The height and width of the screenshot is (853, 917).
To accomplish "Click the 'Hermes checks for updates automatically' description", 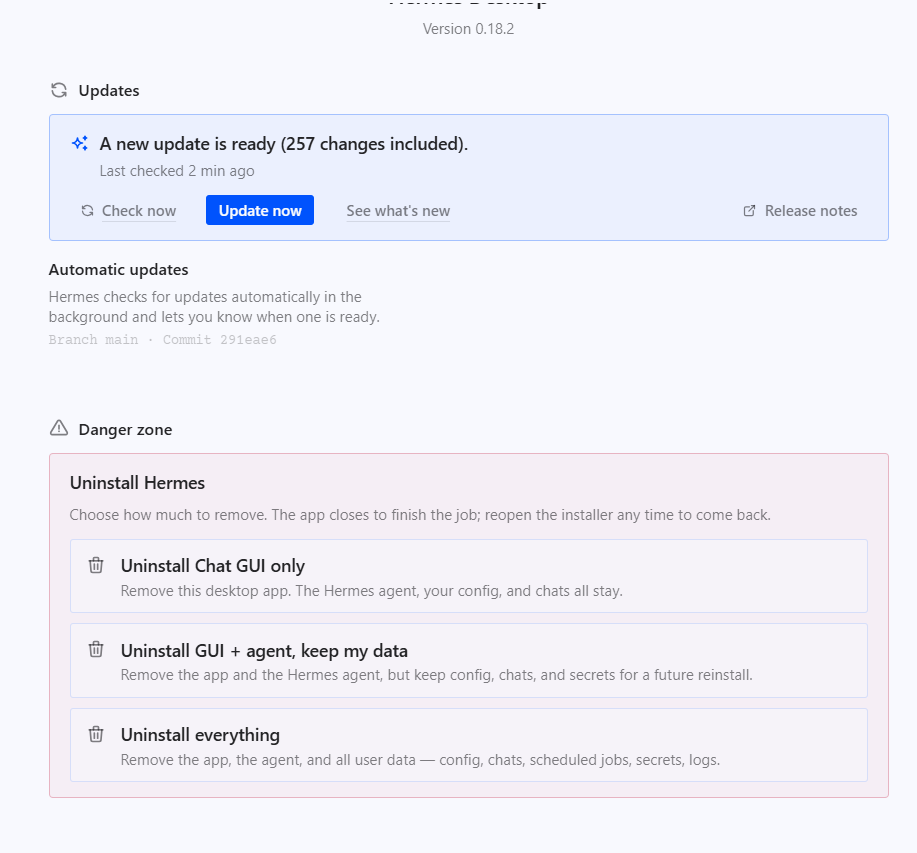I will click(x=214, y=307).
